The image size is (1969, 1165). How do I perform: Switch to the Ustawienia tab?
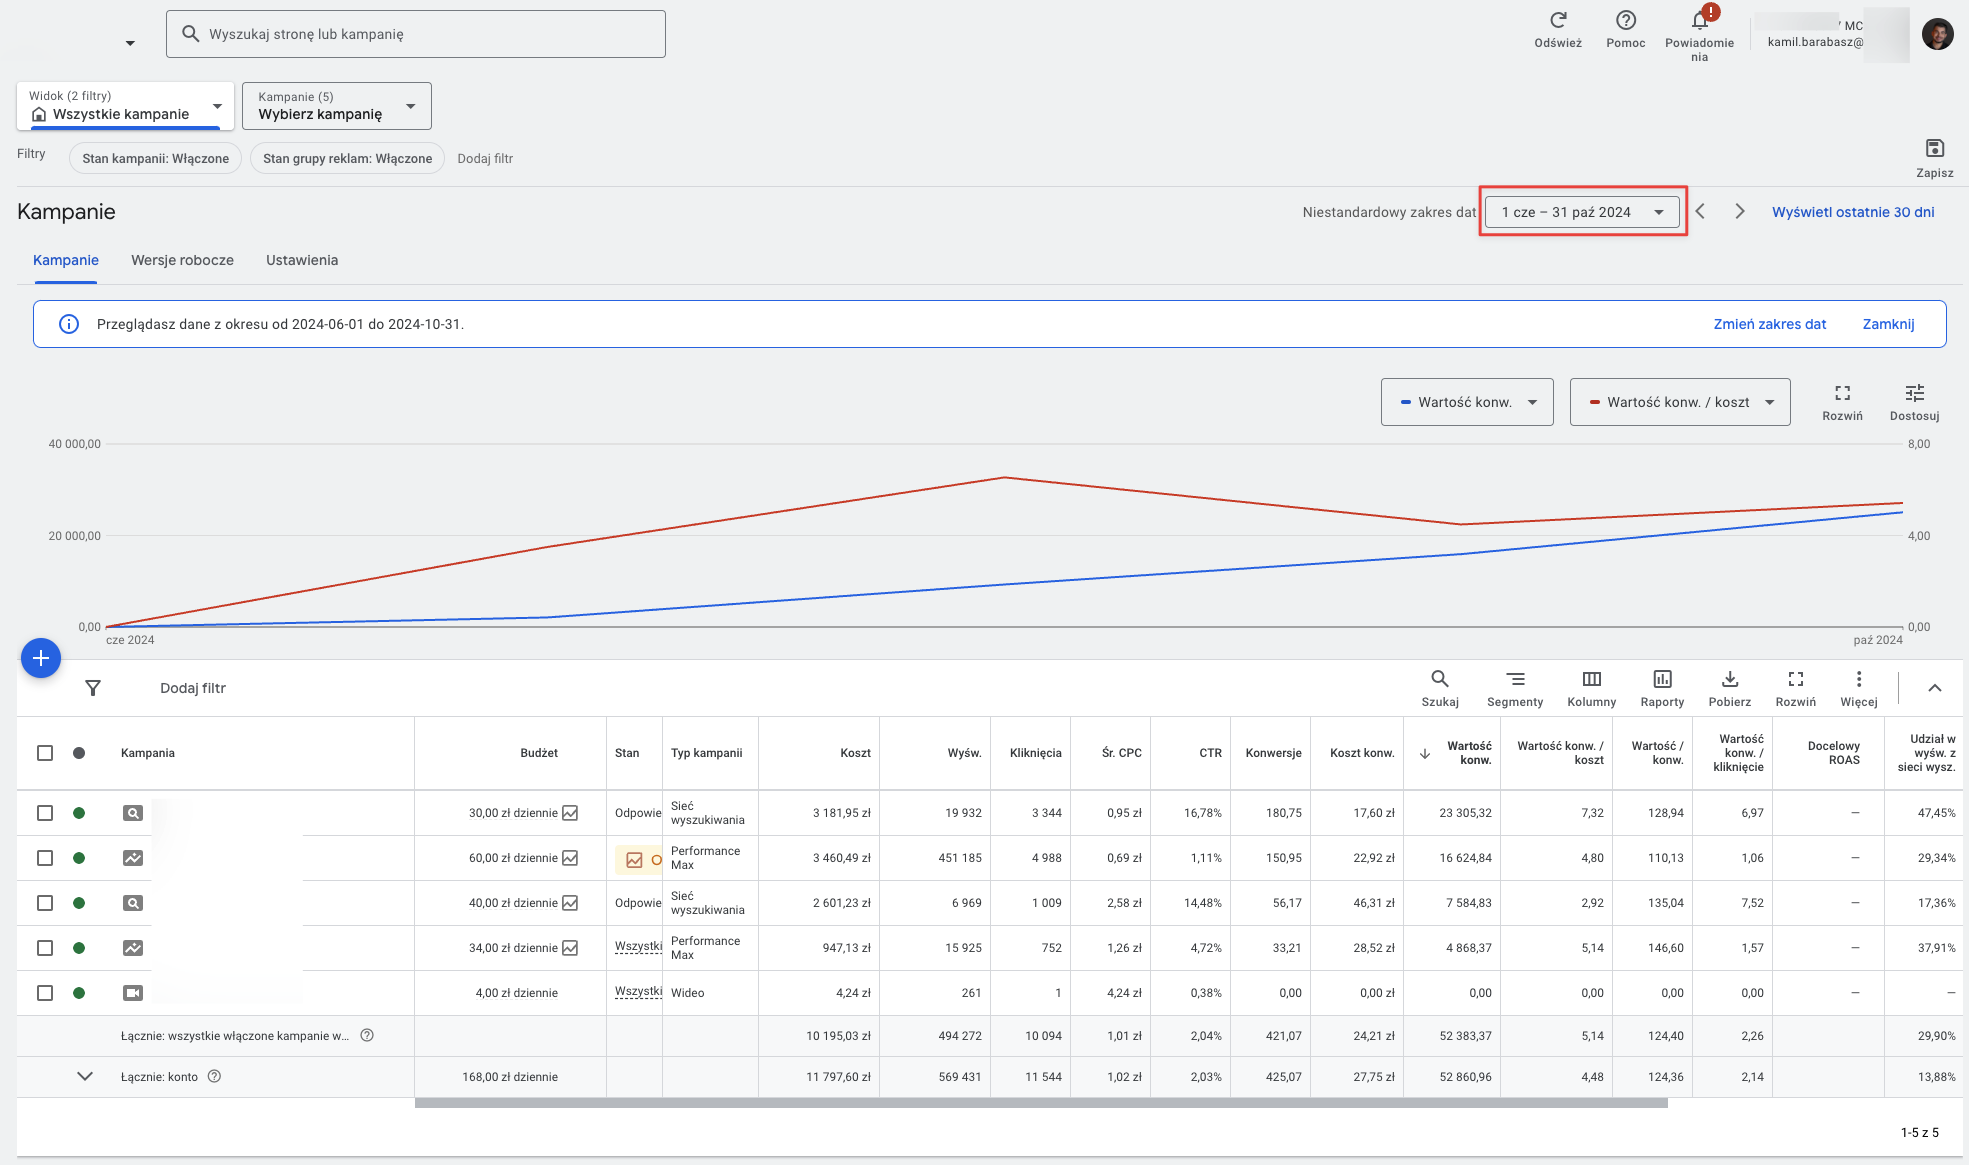[302, 260]
